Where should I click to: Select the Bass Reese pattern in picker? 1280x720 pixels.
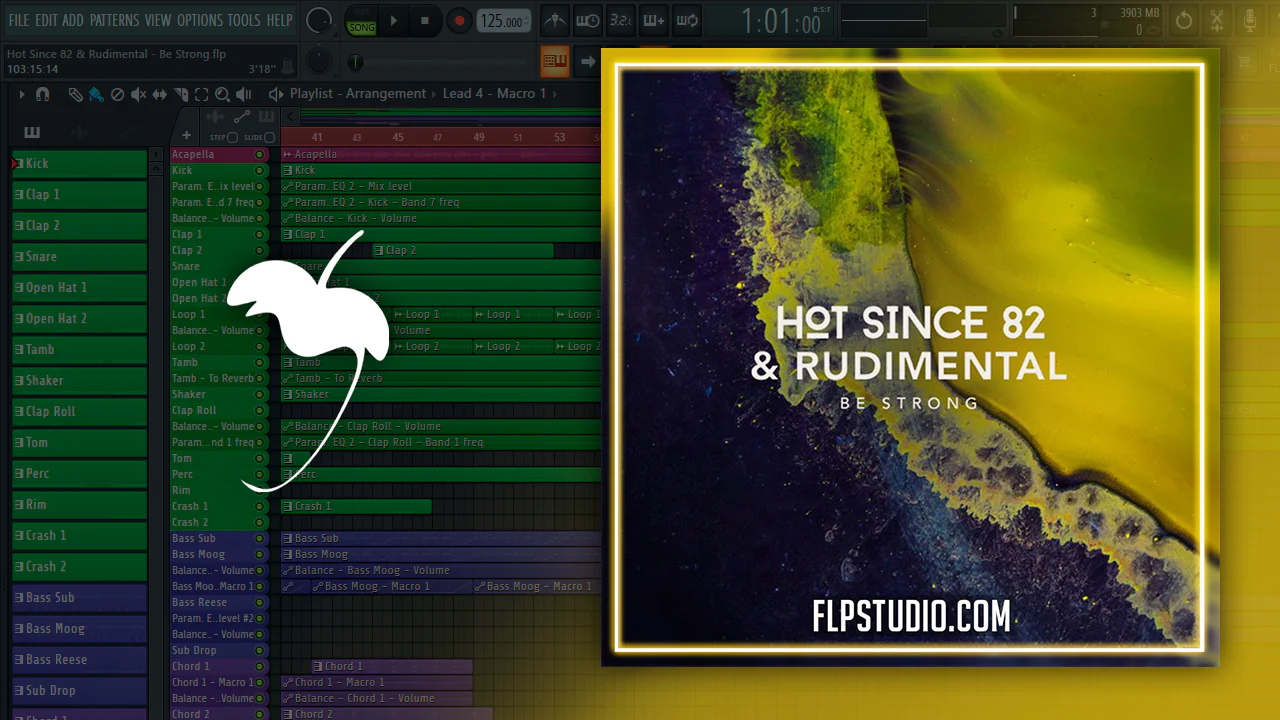[x=79, y=660]
